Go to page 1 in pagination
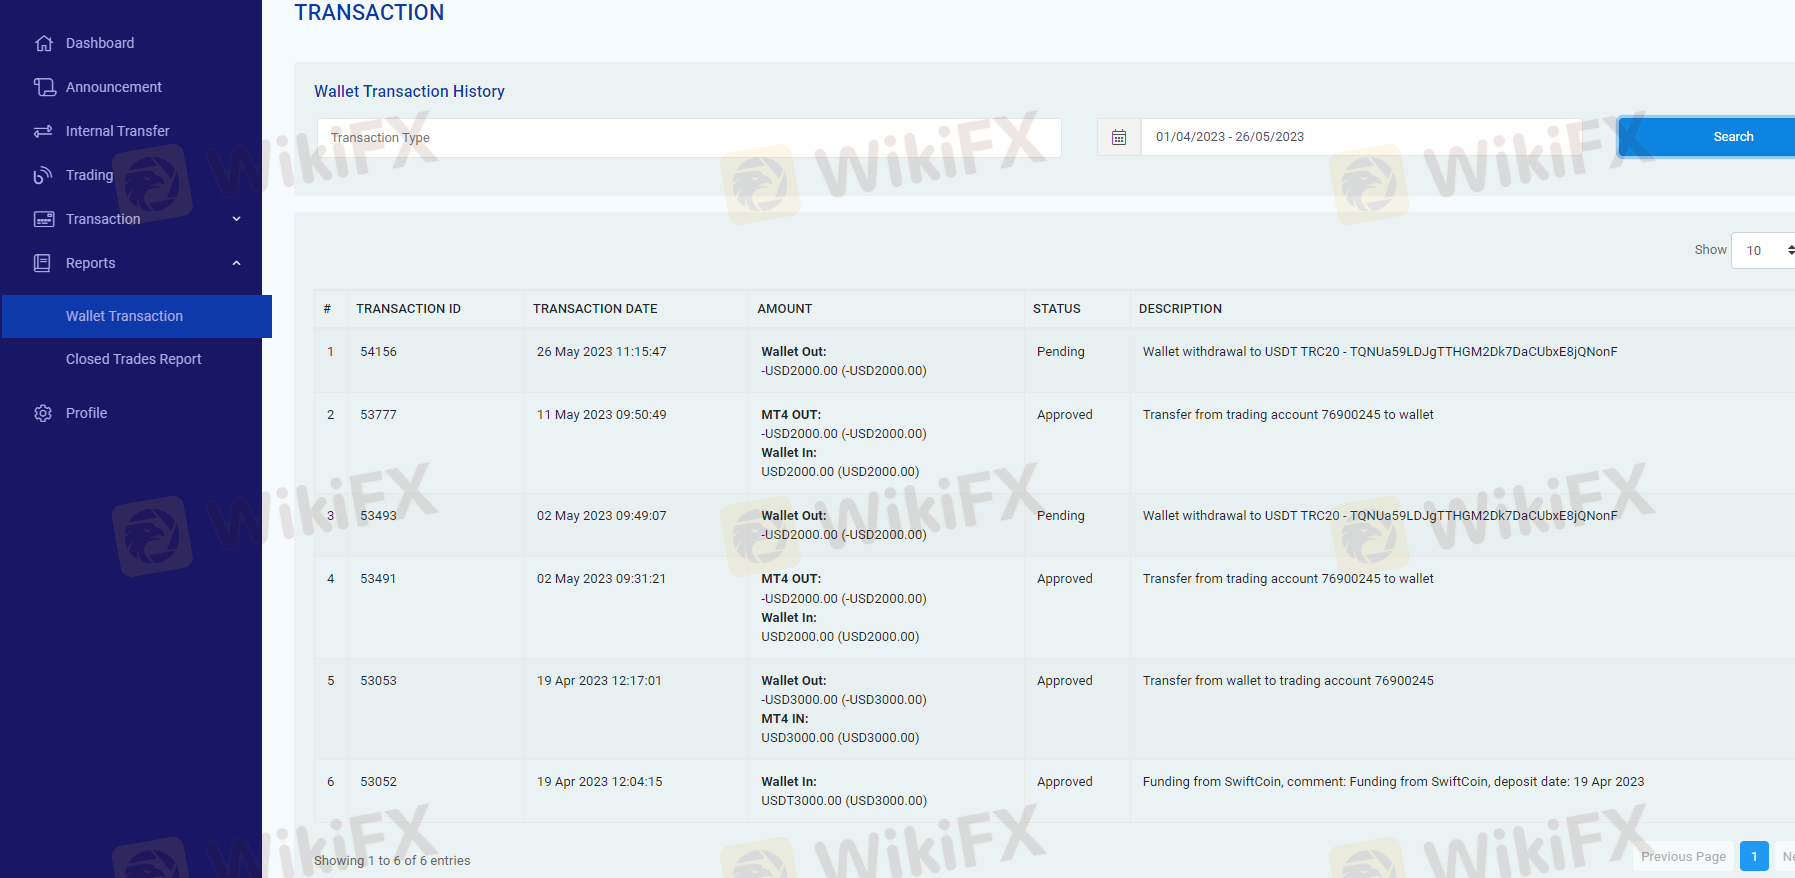1795x878 pixels. click(1754, 856)
